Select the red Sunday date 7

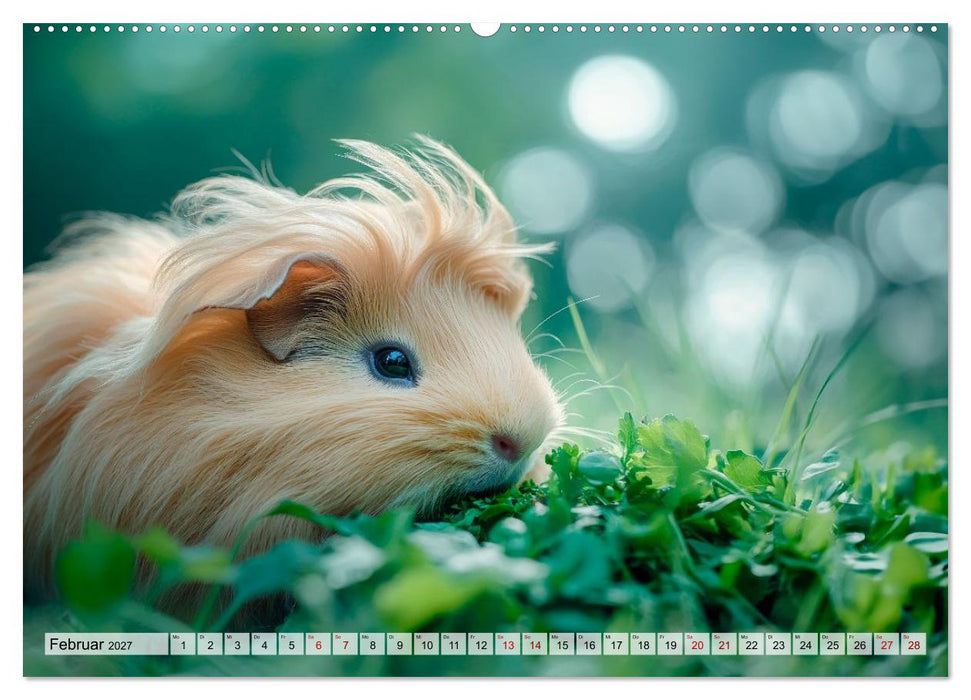click(346, 644)
